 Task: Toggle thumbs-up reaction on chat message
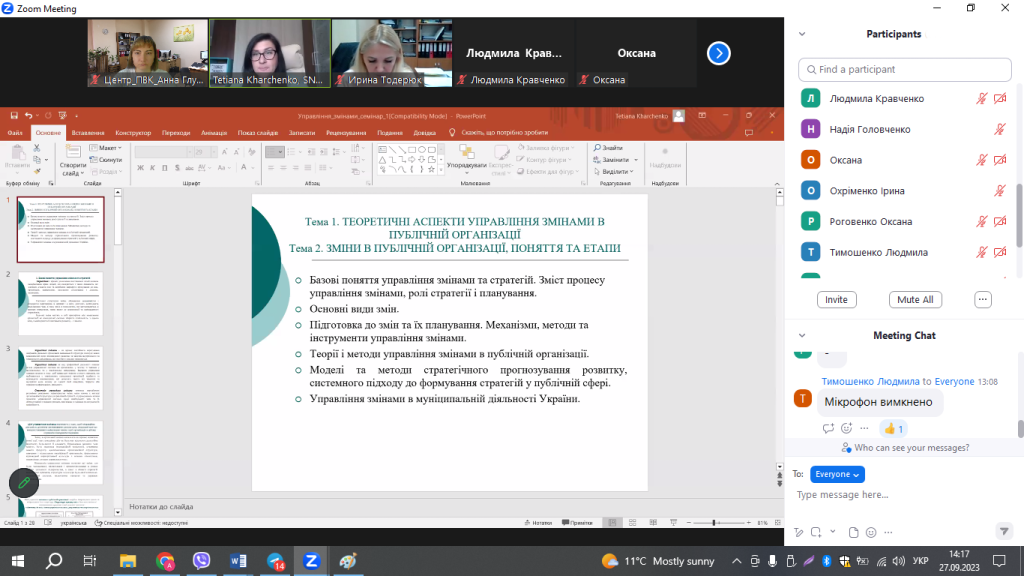tap(893, 428)
